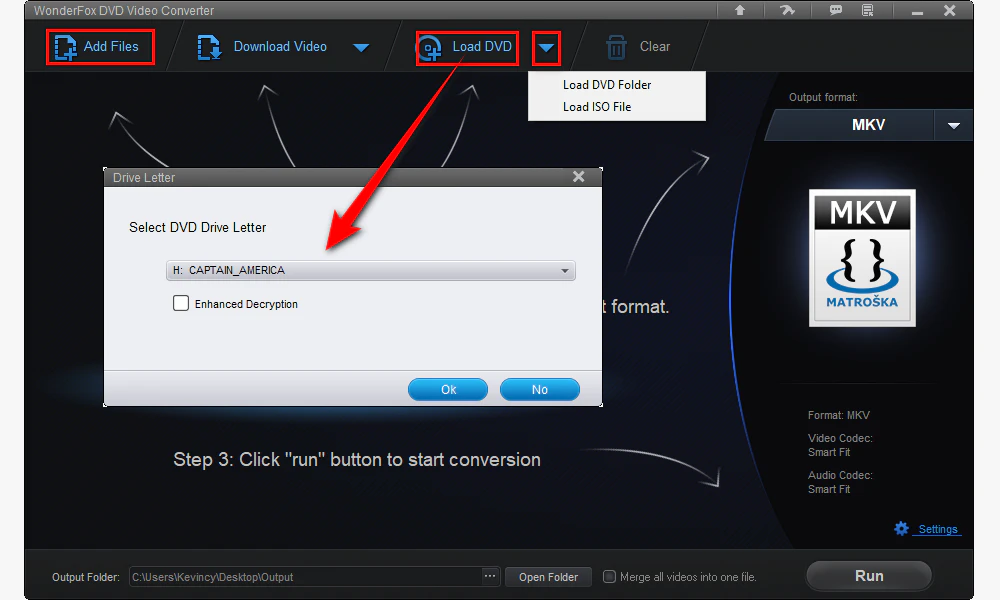This screenshot has width=1000, height=600.
Task: Click No in Drive Letter dialog
Action: (540, 390)
